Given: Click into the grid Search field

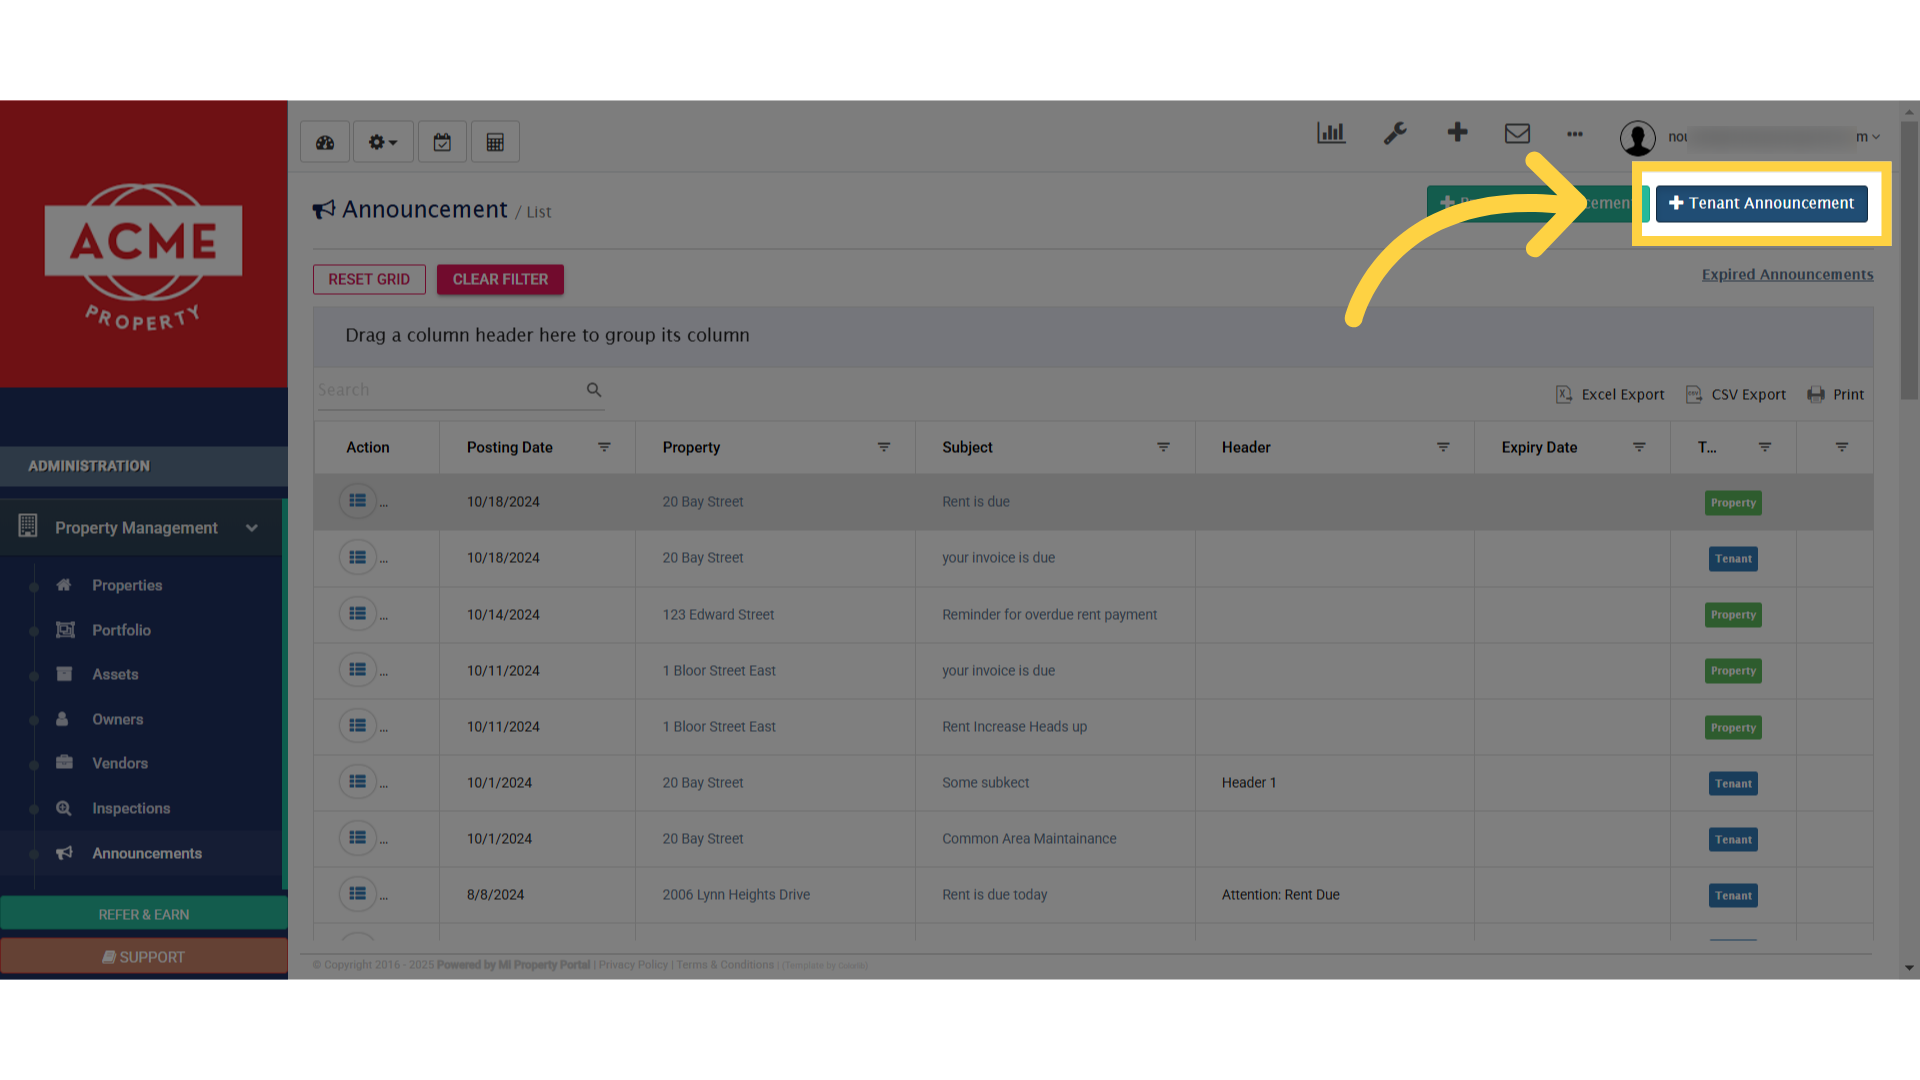Looking at the screenshot, I should tap(448, 390).
